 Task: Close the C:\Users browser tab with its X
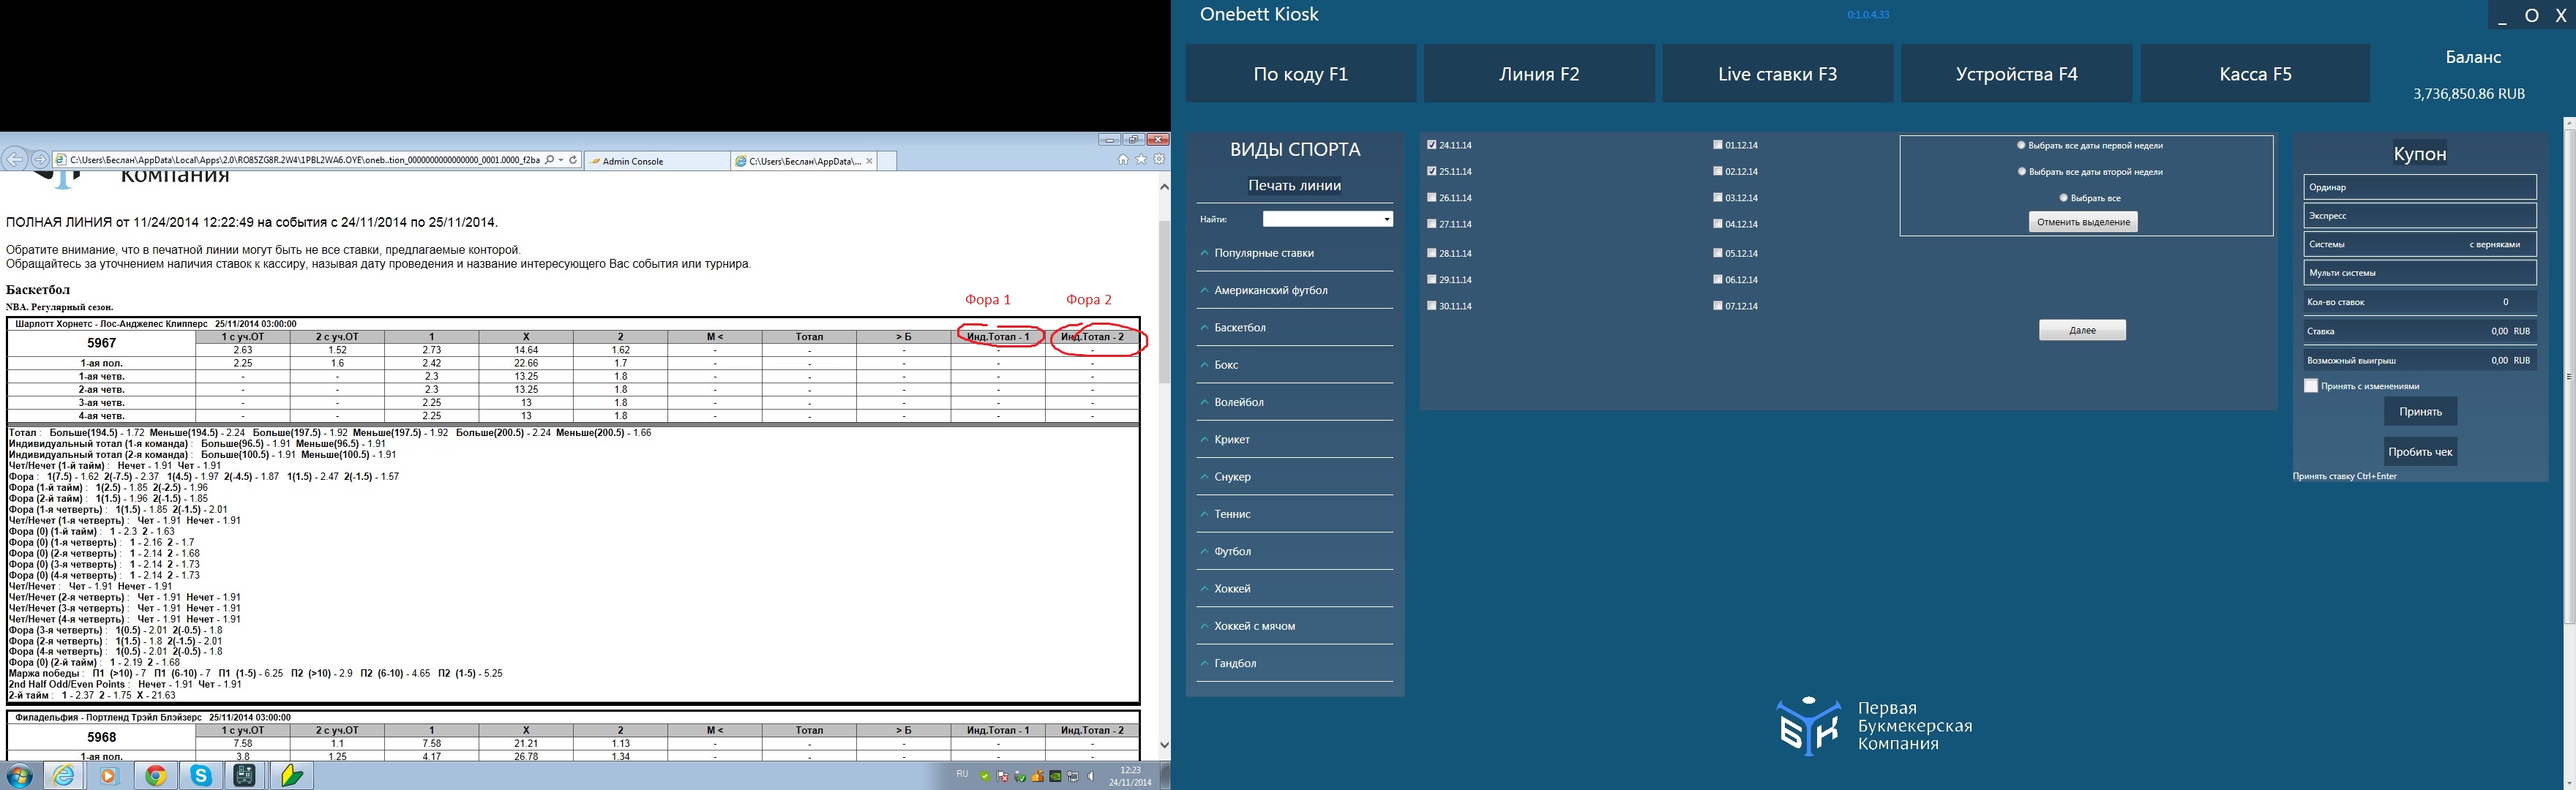[x=869, y=161]
